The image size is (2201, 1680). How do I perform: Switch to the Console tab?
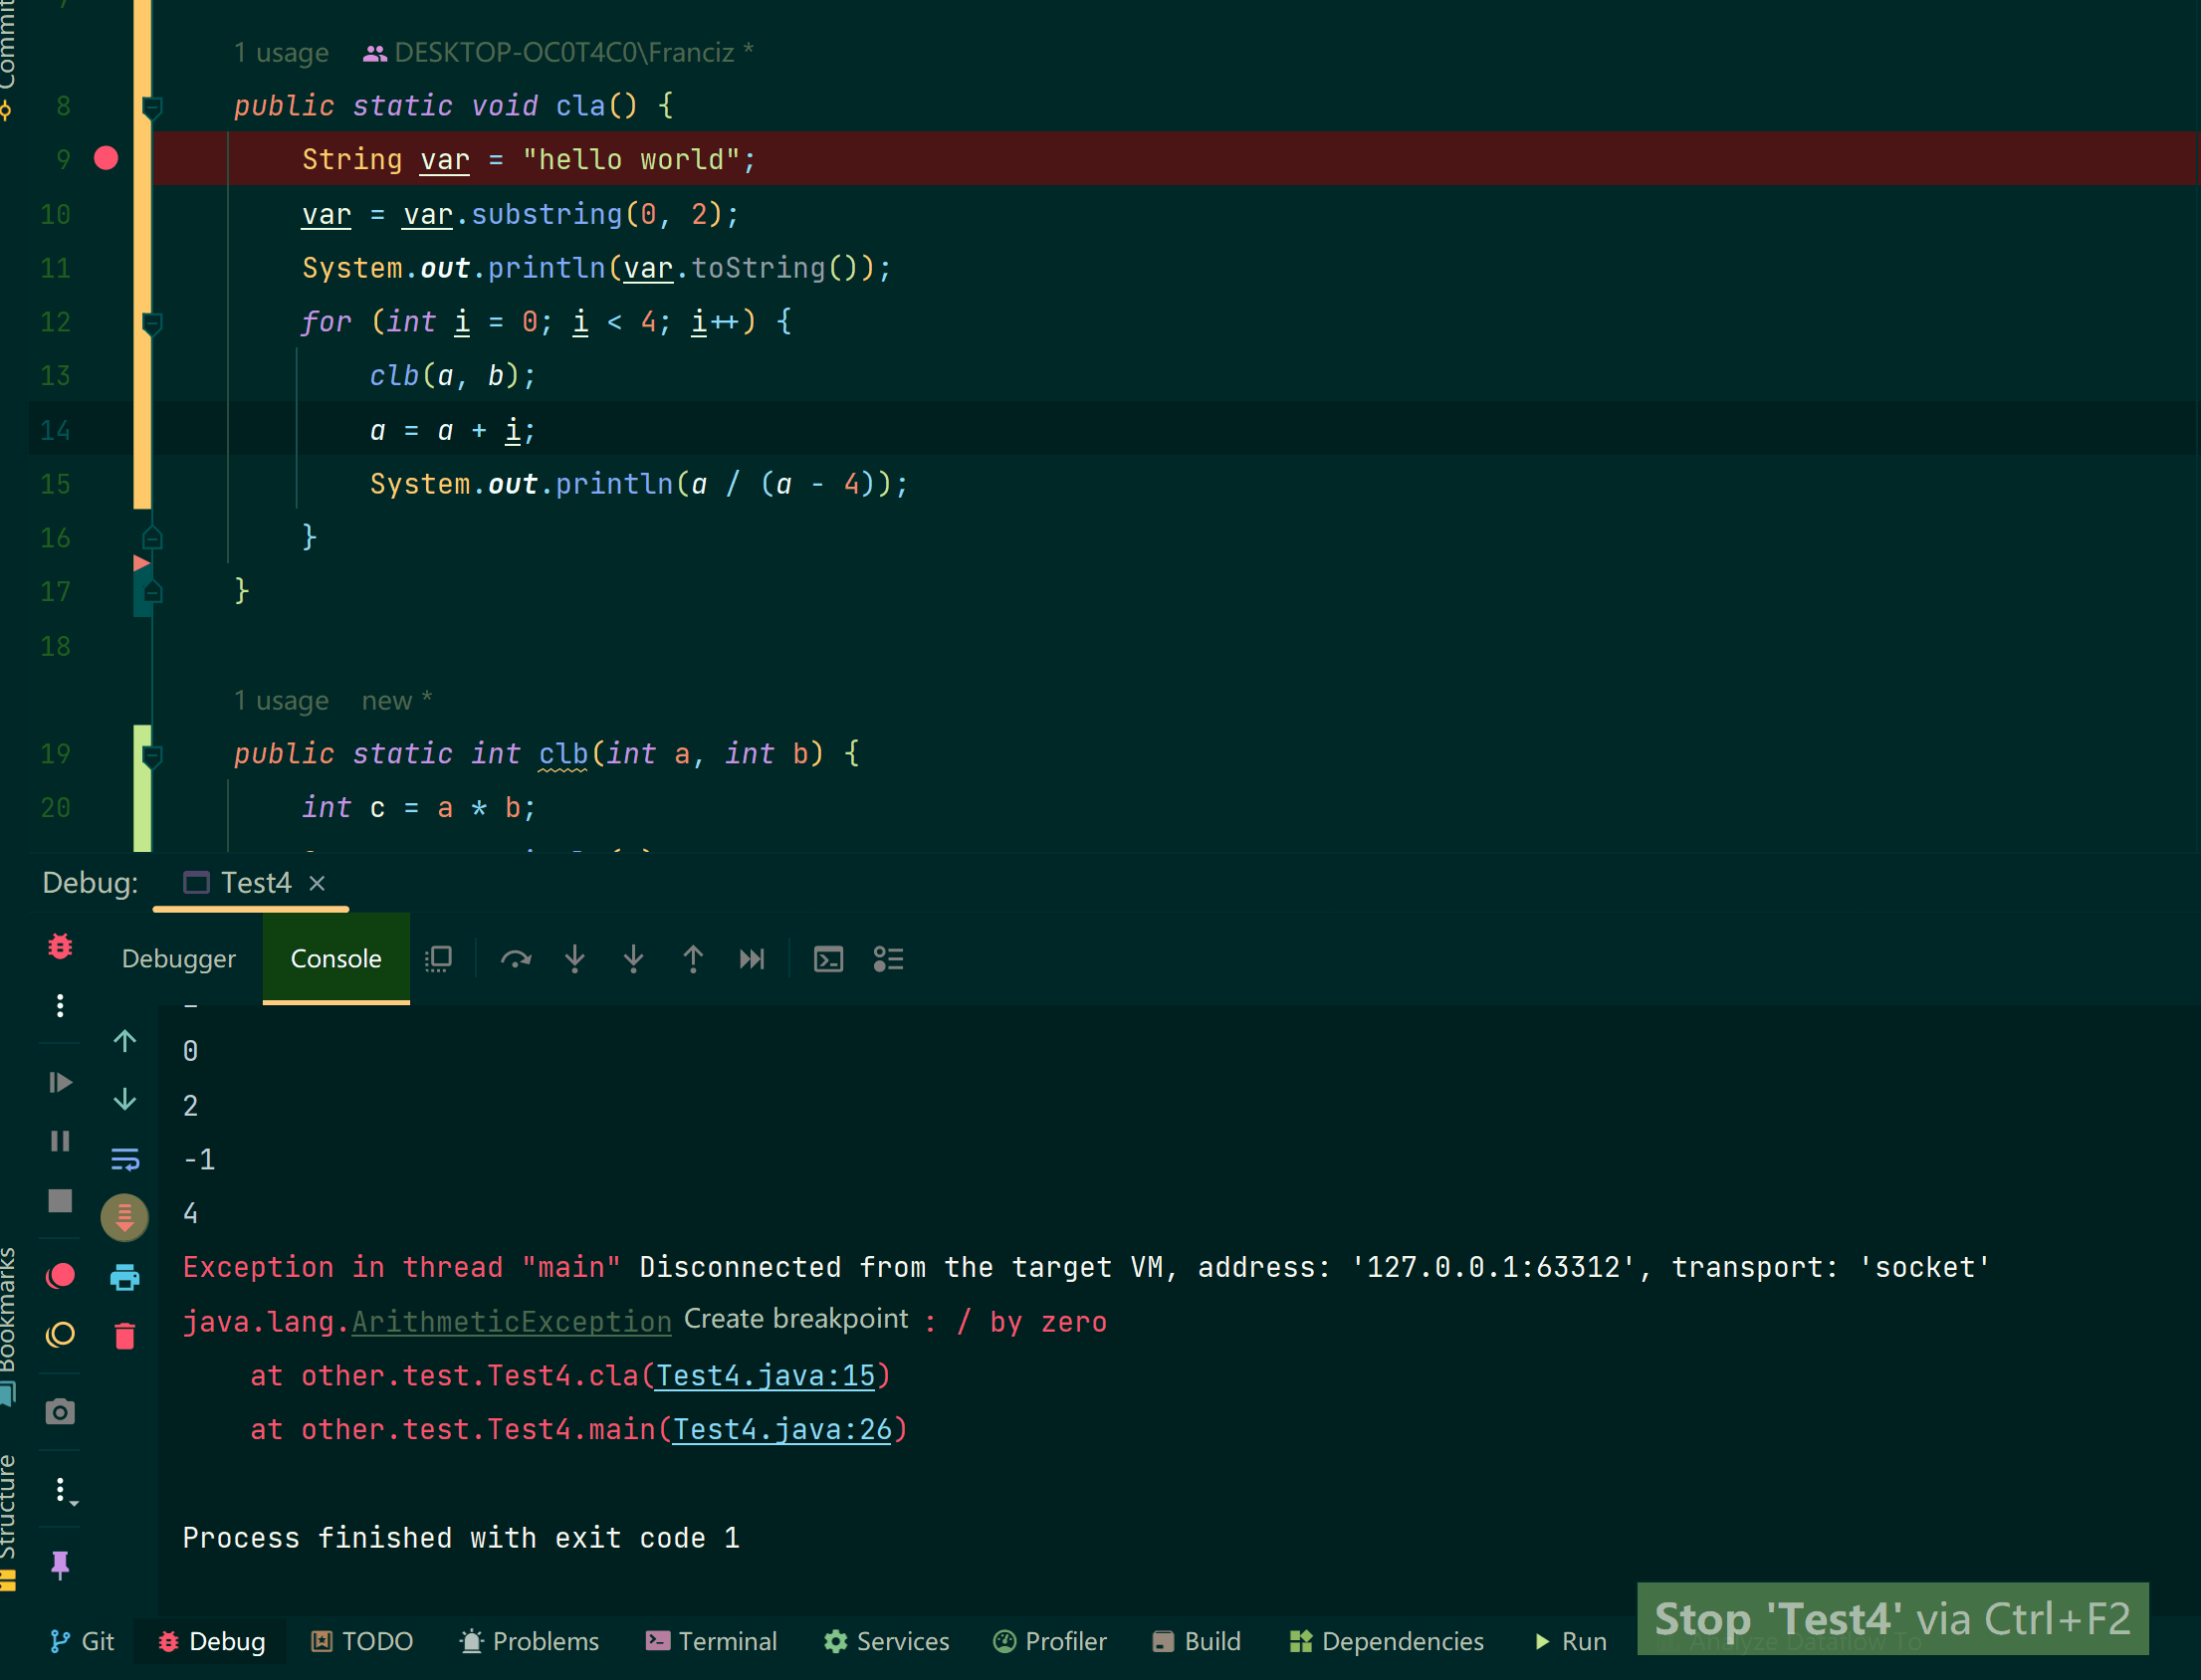pyautogui.click(x=335, y=960)
